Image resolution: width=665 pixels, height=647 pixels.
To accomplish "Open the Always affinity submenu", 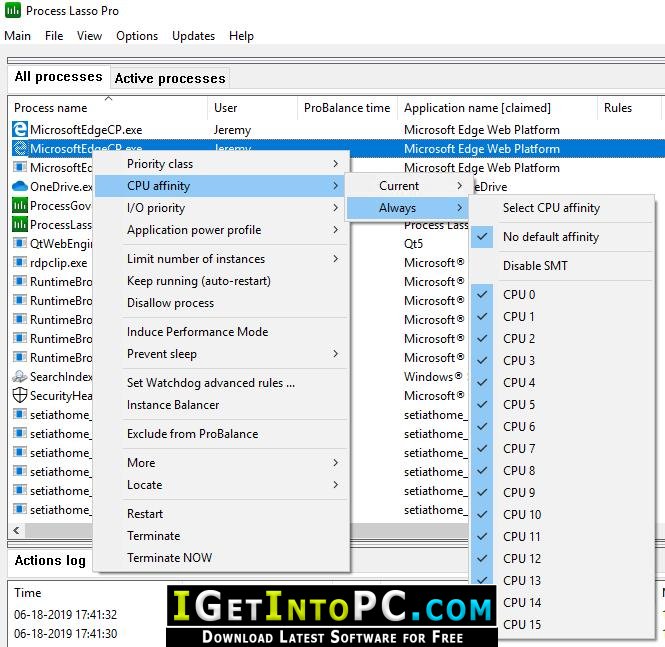I will point(407,208).
